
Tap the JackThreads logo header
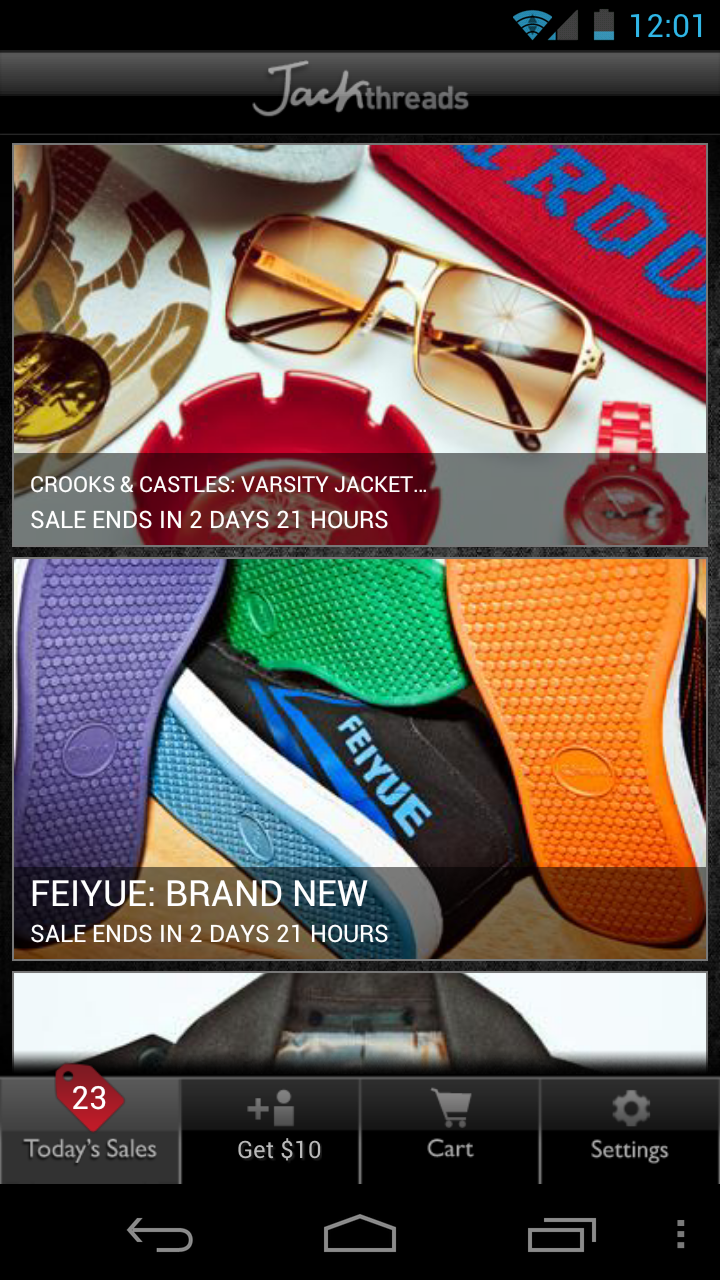point(360,88)
